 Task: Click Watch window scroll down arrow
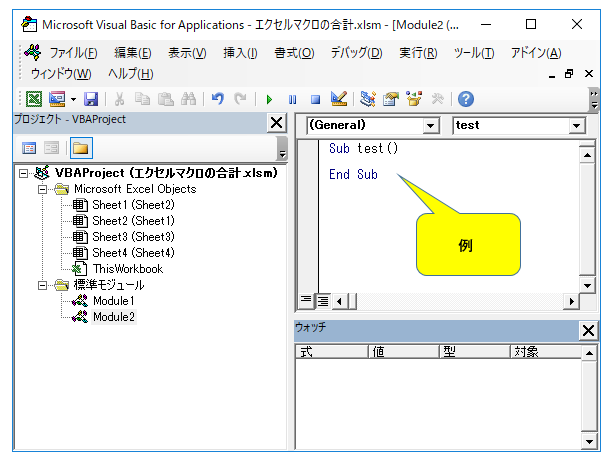pyautogui.click(x=589, y=441)
